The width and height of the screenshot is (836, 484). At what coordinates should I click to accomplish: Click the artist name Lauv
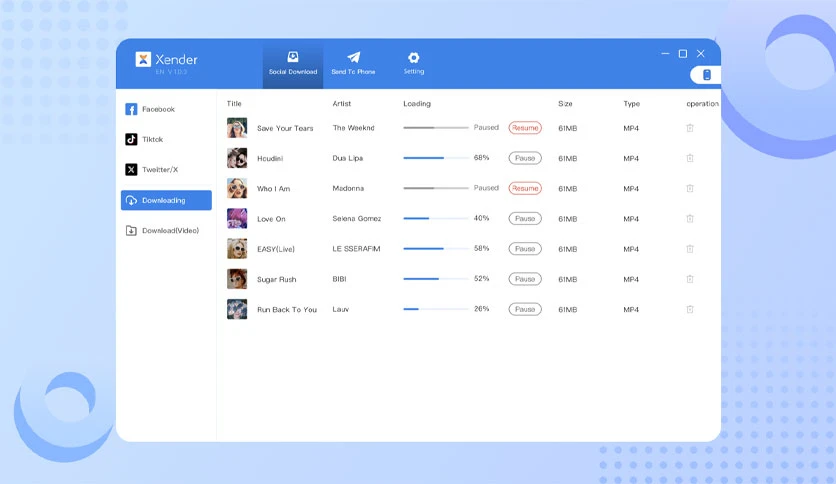coord(341,309)
